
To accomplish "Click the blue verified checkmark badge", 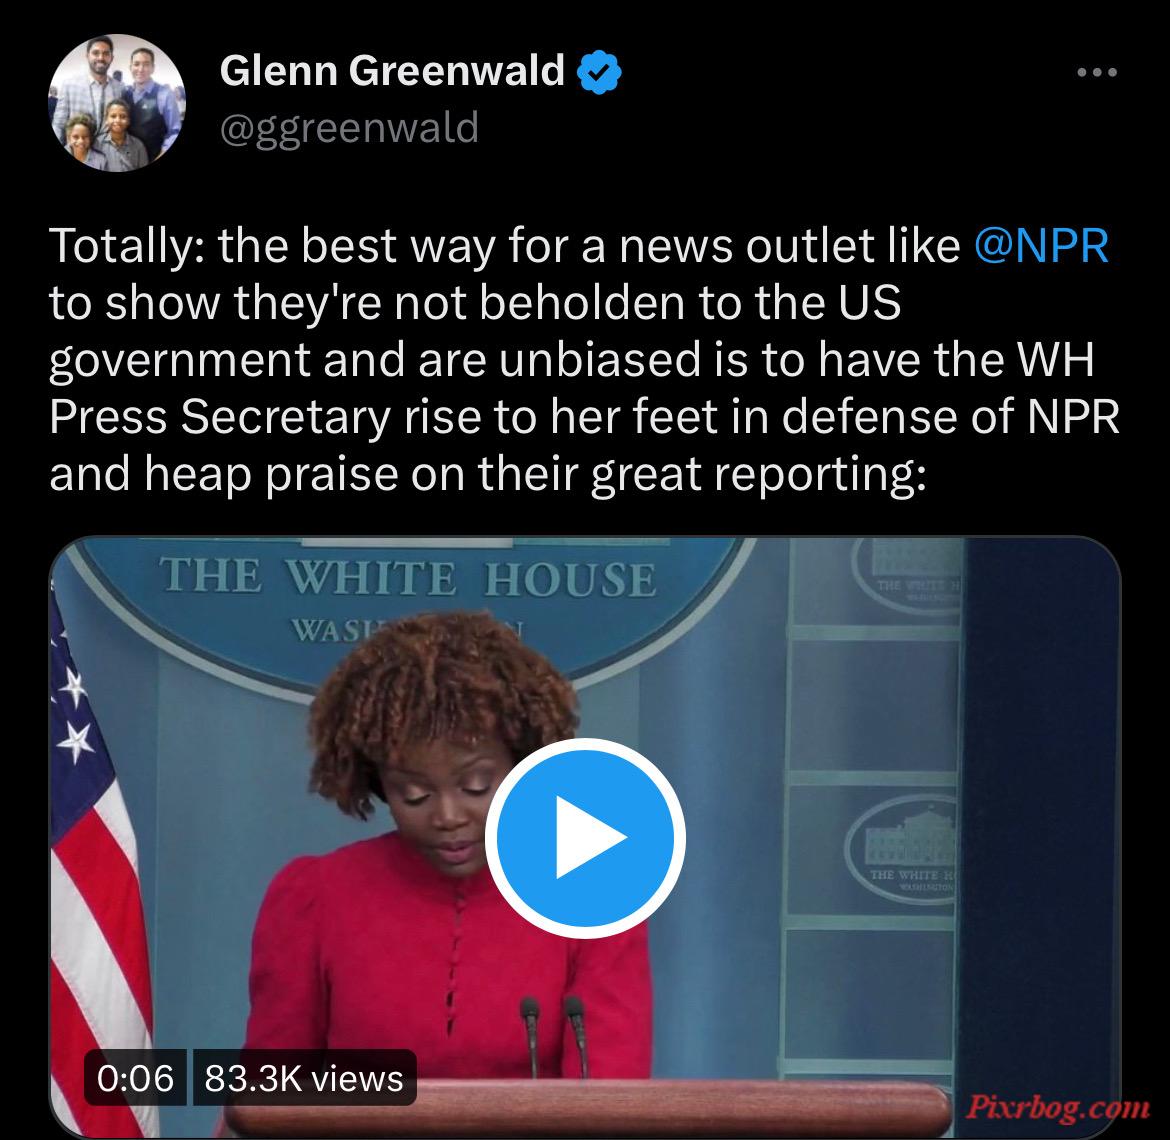I will tap(599, 72).
